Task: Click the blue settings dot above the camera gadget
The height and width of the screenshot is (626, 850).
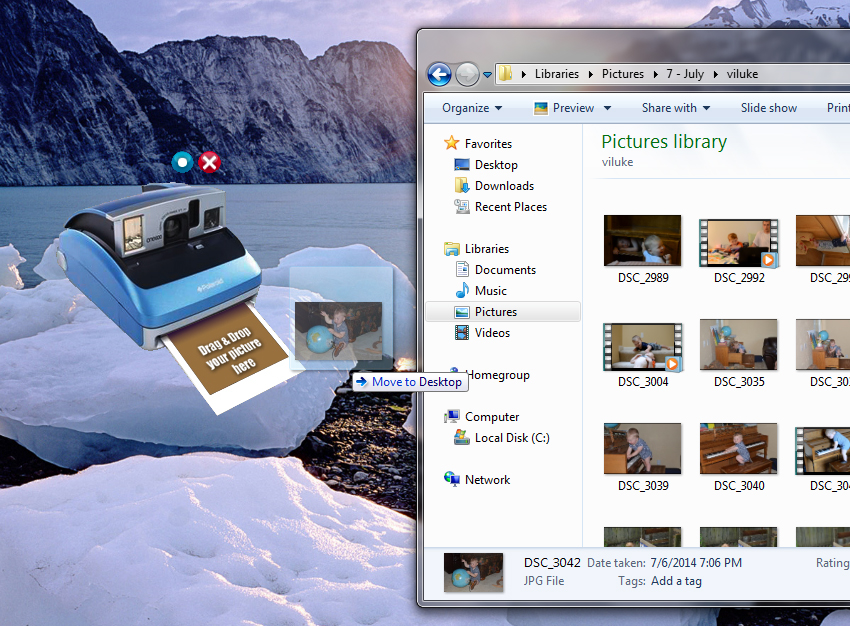Action: pos(182,161)
